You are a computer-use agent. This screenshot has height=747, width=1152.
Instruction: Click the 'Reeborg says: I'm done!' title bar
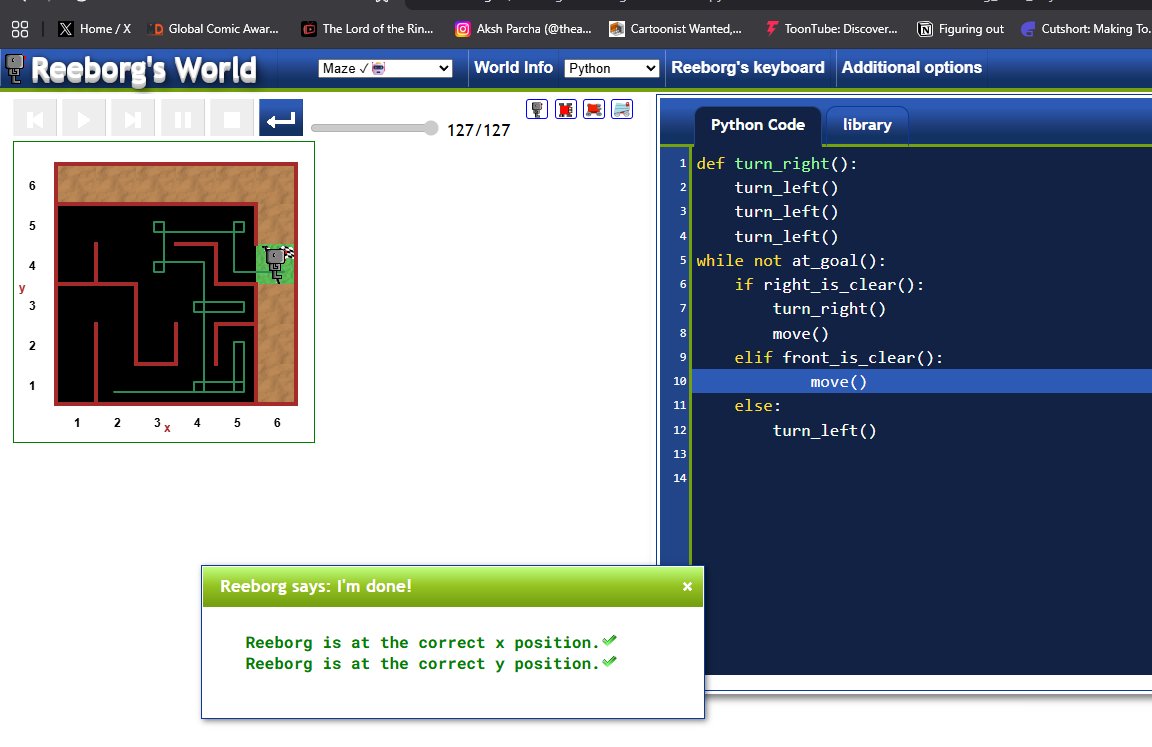pyautogui.click(x=453, y=586)
